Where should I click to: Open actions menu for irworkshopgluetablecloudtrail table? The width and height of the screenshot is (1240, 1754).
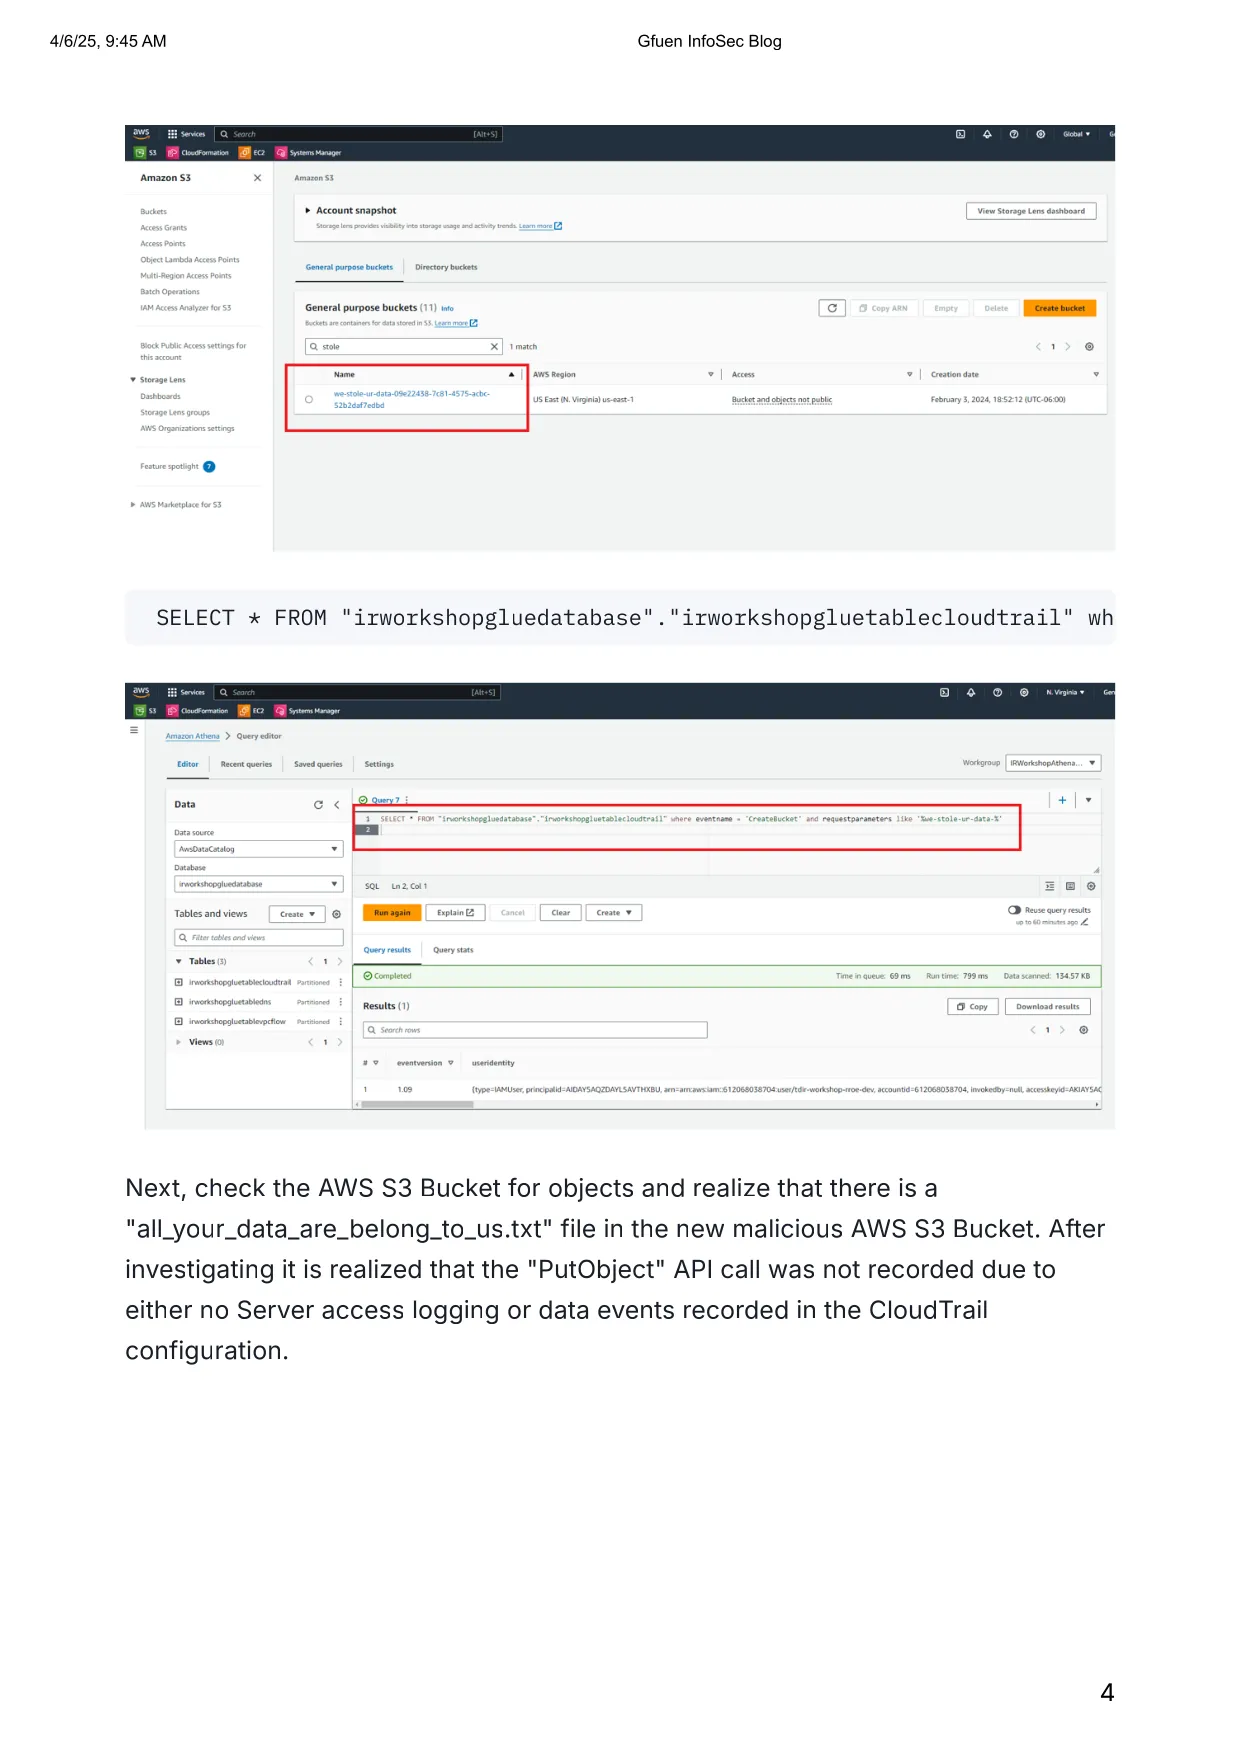(341, 982)
